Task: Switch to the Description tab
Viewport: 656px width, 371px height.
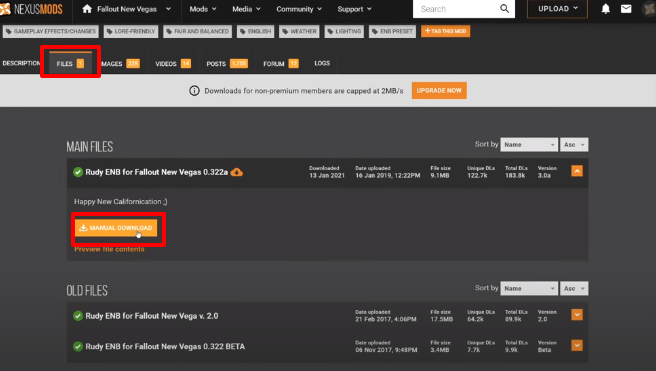Action: [x=21, y=63]
